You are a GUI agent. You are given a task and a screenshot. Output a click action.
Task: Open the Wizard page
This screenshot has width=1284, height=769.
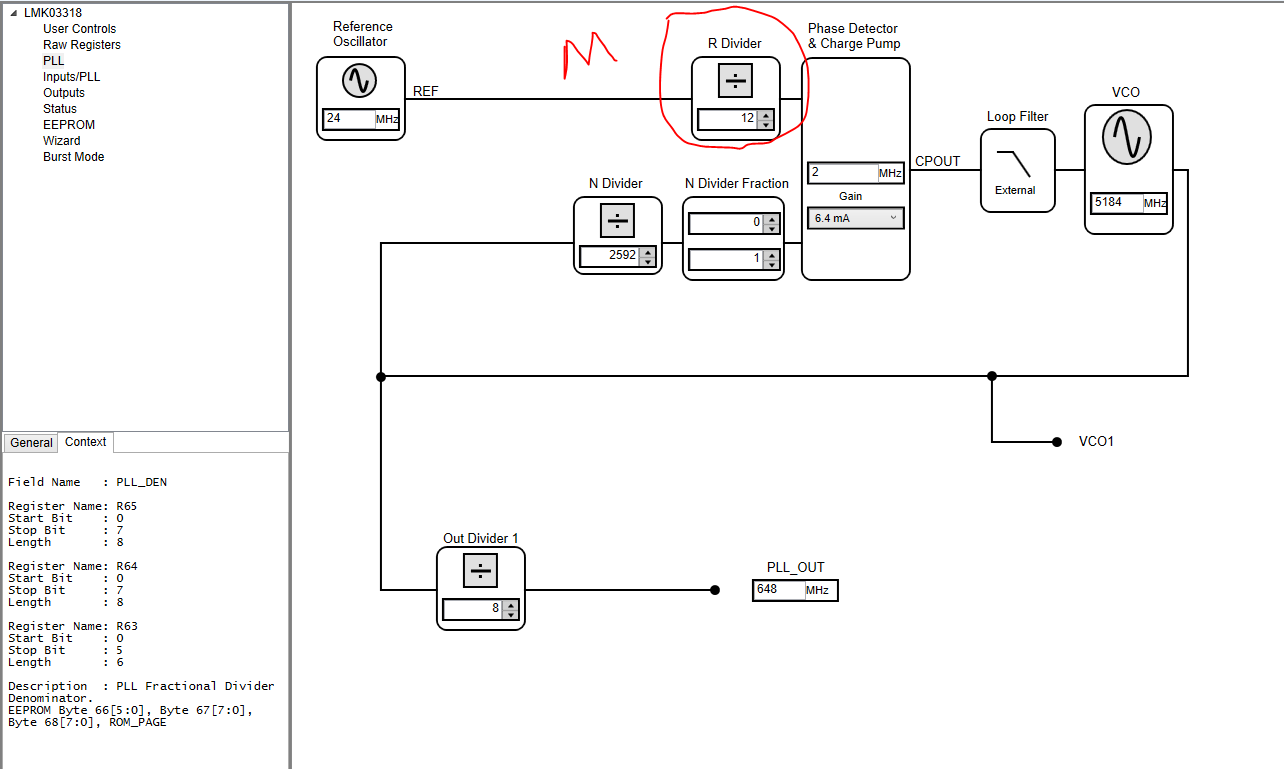coord(62,140)
